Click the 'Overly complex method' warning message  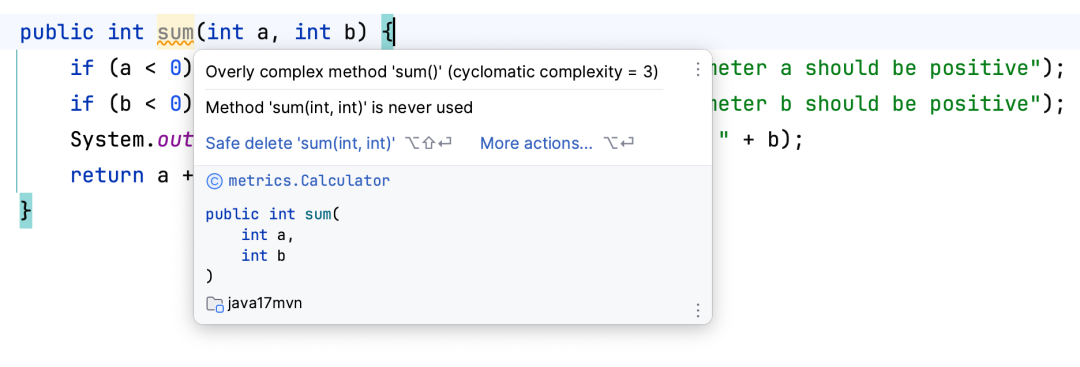(x=432, y=71)
